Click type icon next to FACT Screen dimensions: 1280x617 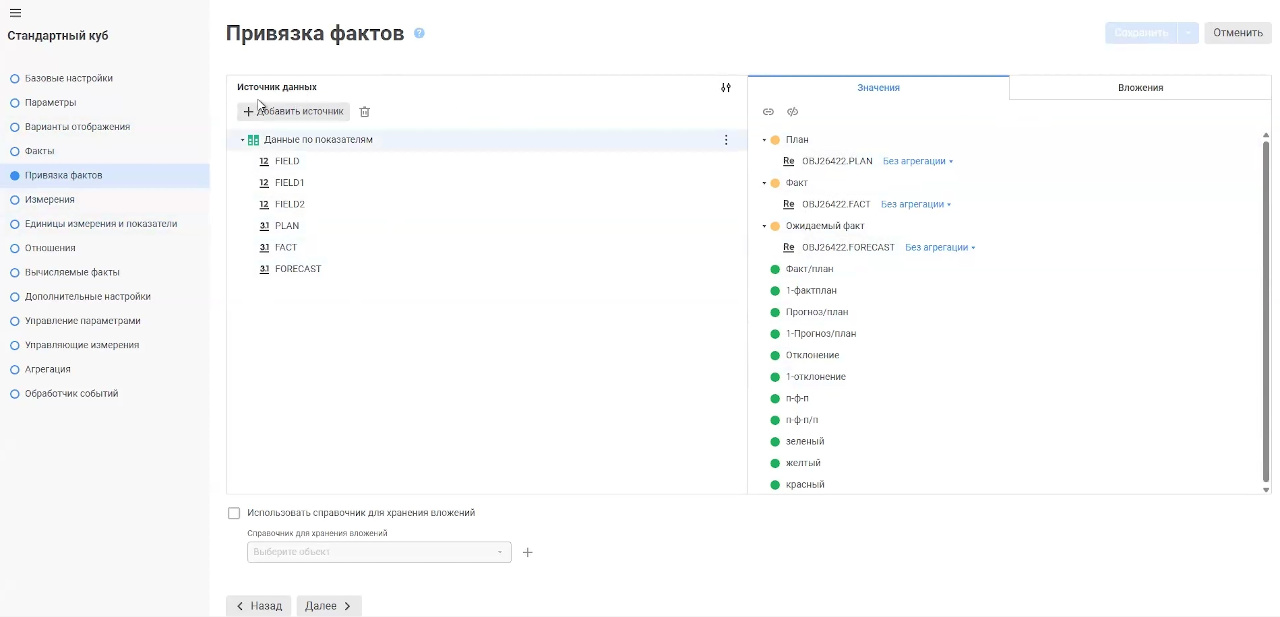pos(264,247)
